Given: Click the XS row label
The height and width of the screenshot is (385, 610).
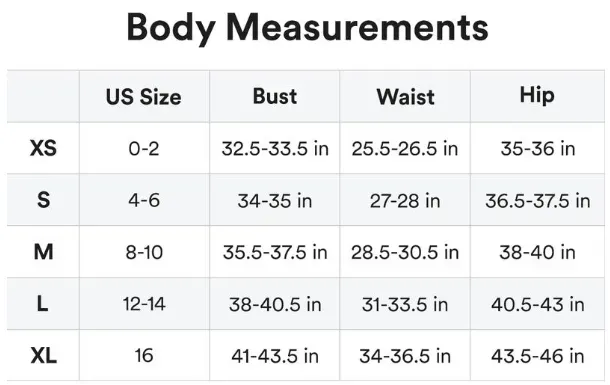Looking at the screenshot, I should [x=43, y=148].
